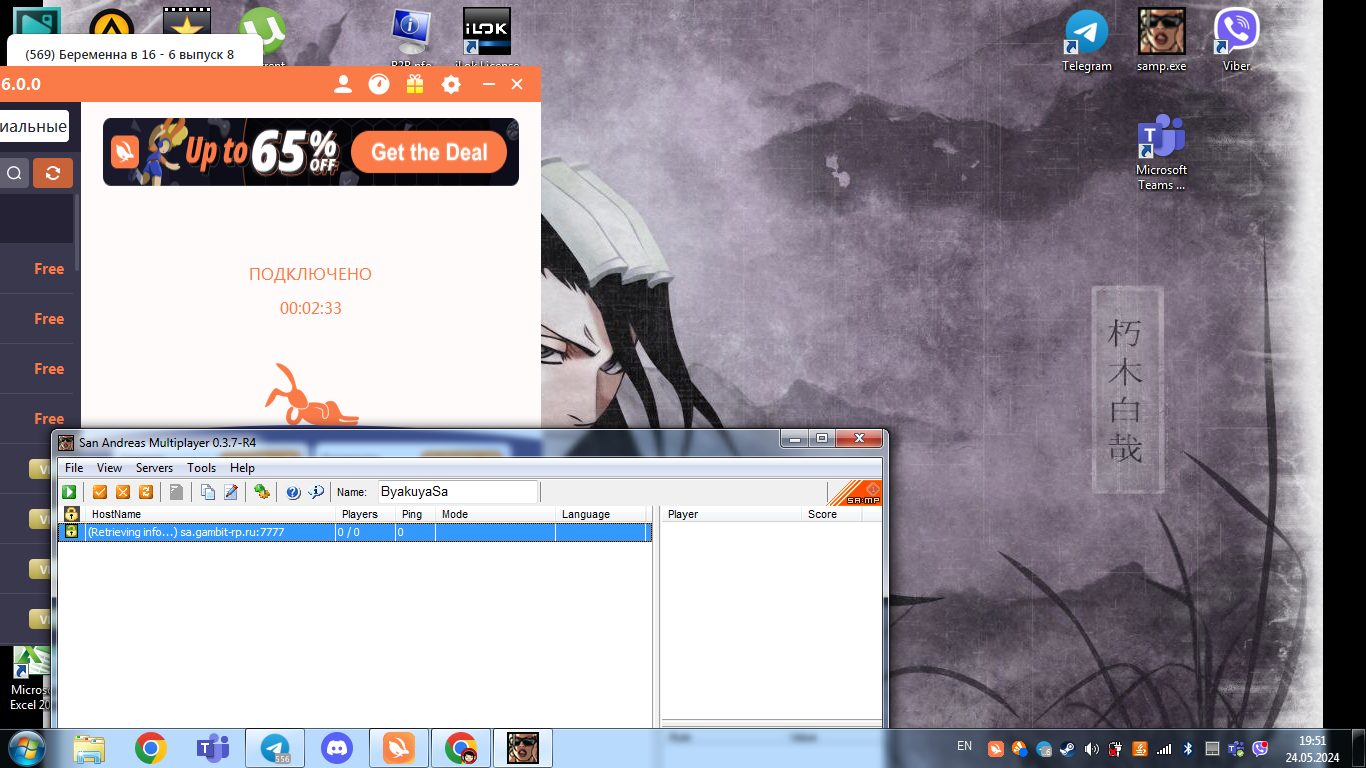The image size is (1366, 768).
Task: Click the Add Server checkmark icon
Action: (x=100, y=492)
